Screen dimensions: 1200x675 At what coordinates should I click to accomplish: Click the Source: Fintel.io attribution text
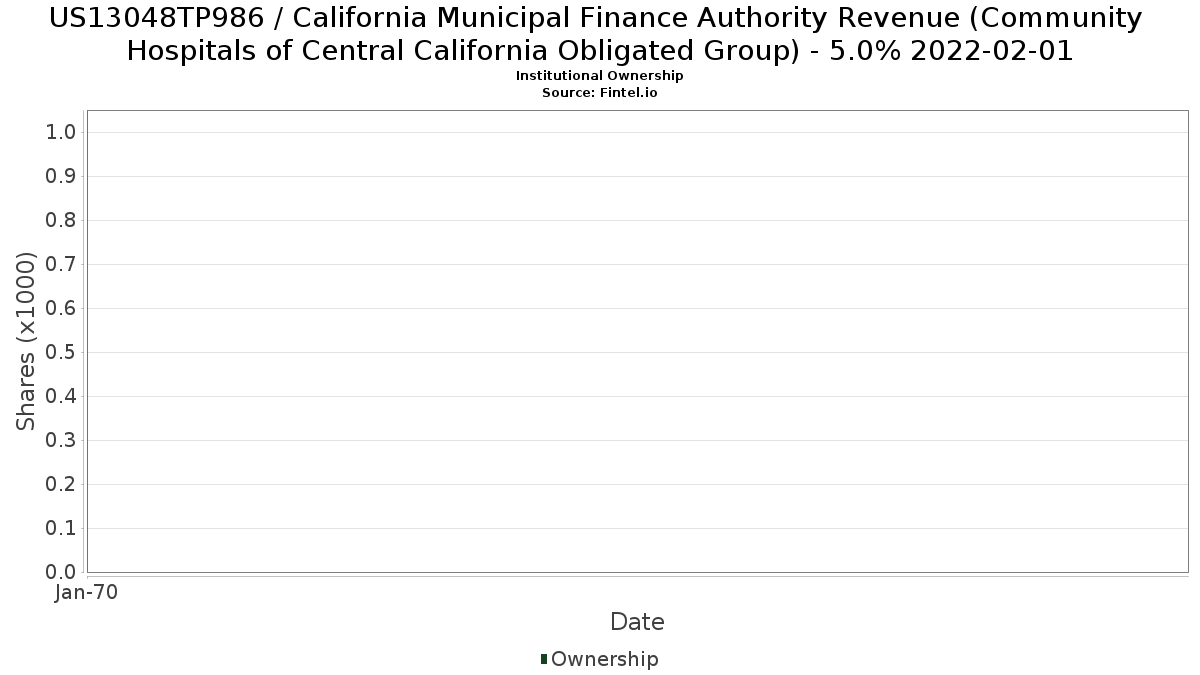(x=599, y=92)
